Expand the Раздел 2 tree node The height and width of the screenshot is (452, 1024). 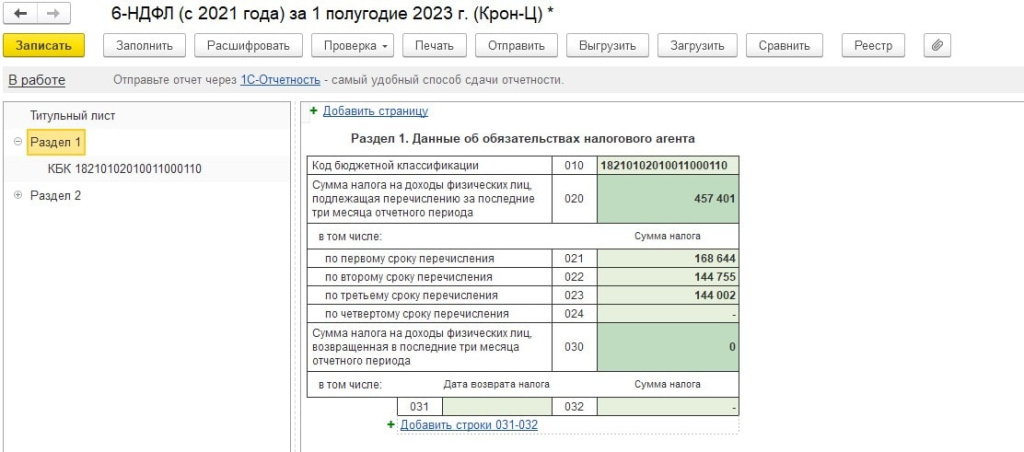click(x=18, y=196)
